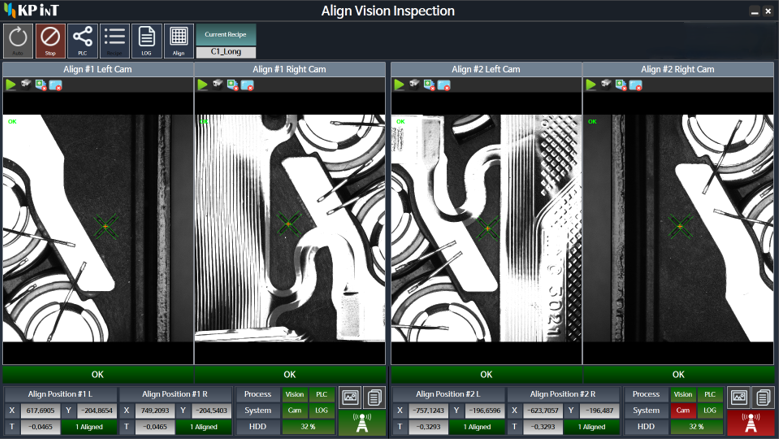Click the Align #2 Right Cam header

(678, 70)
